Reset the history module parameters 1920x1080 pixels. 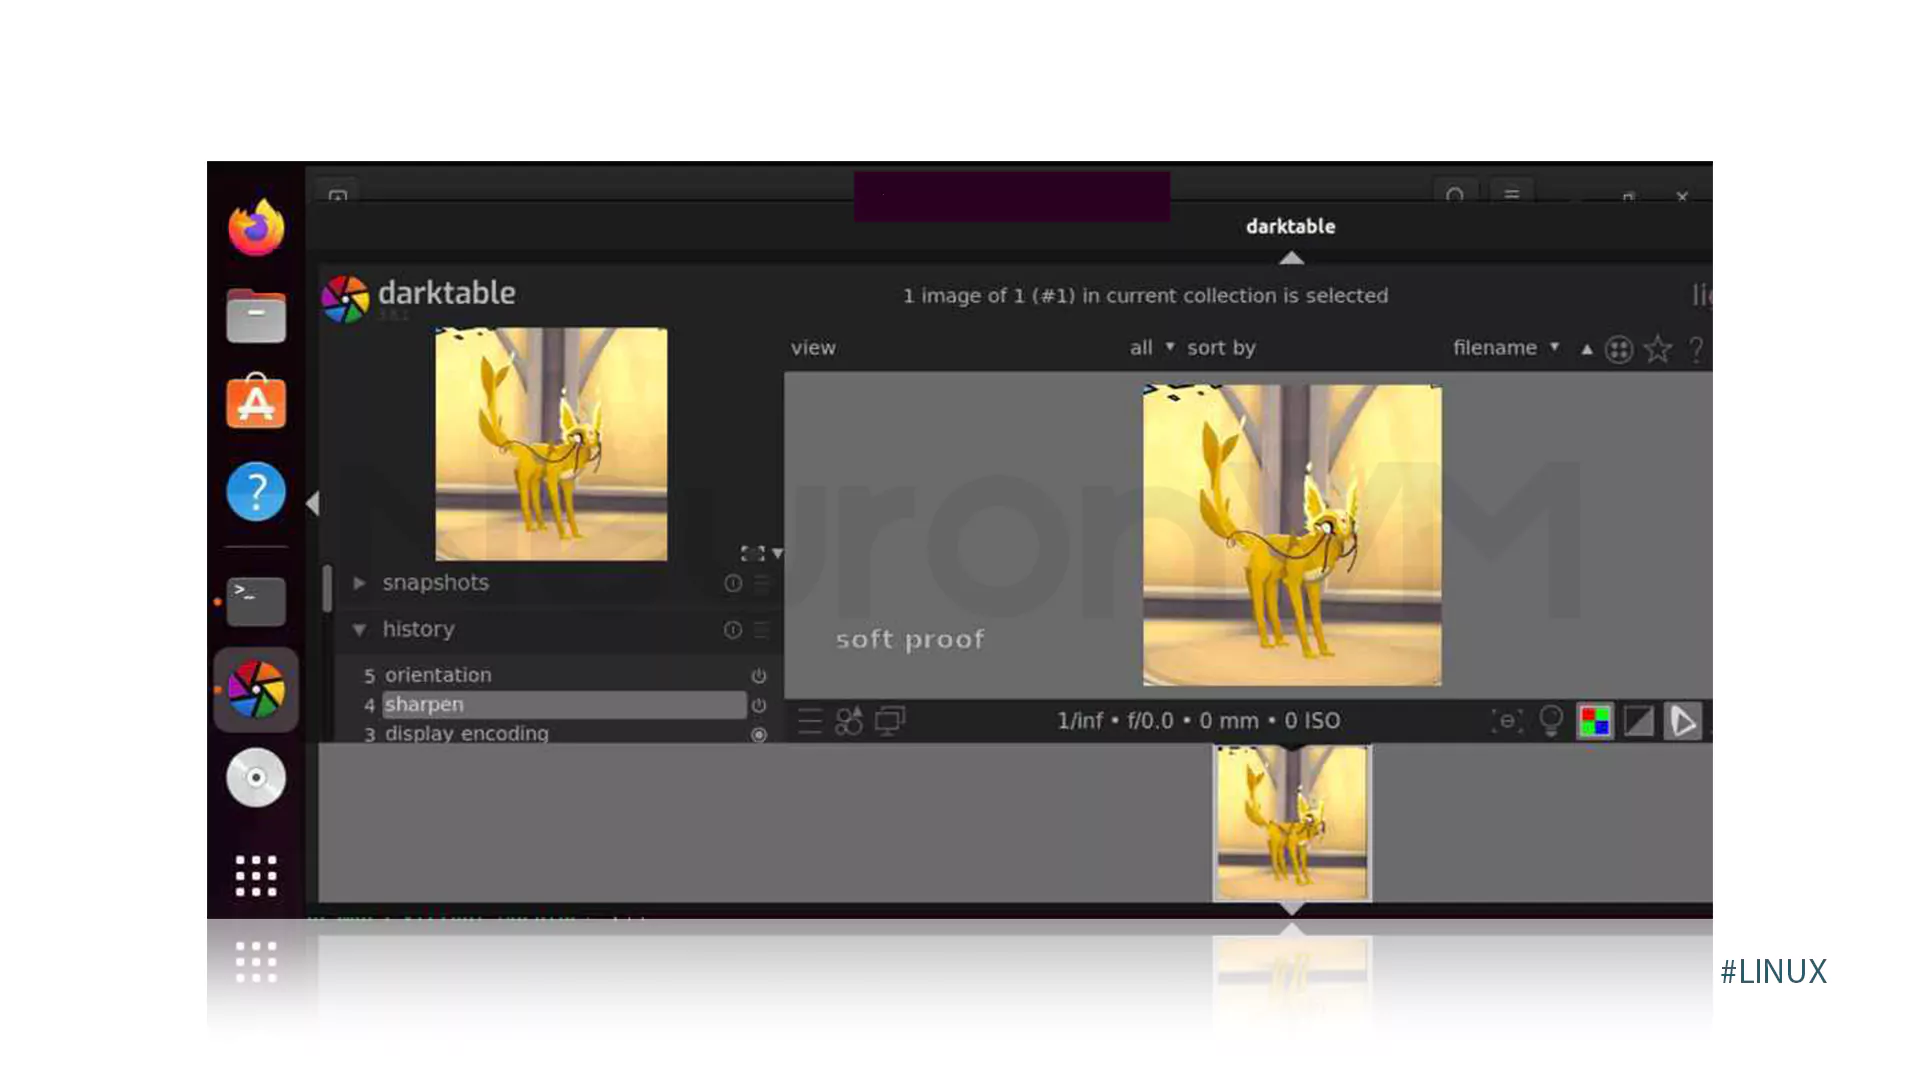pyautogui.click(x=733, y=630)
